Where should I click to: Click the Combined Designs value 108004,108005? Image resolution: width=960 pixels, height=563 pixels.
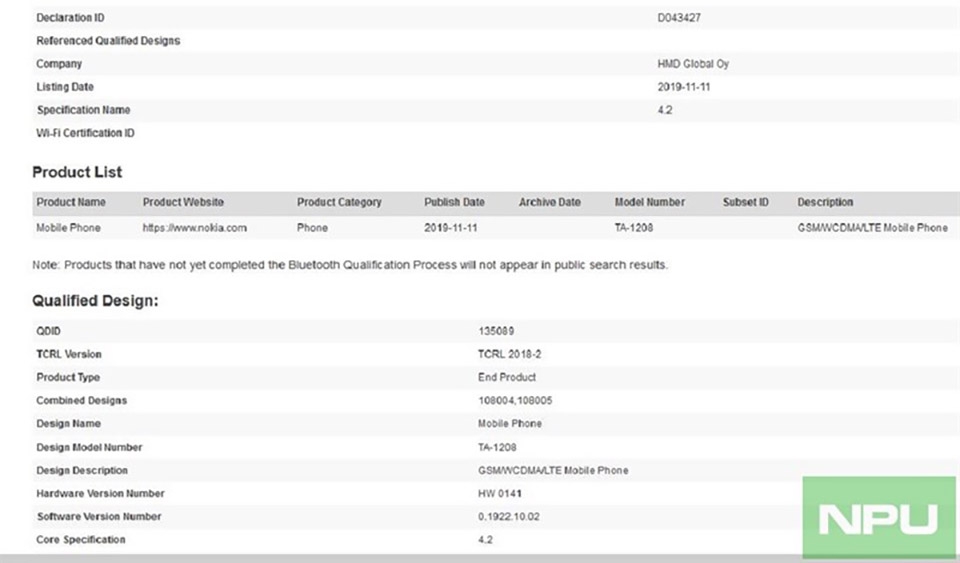515,400
